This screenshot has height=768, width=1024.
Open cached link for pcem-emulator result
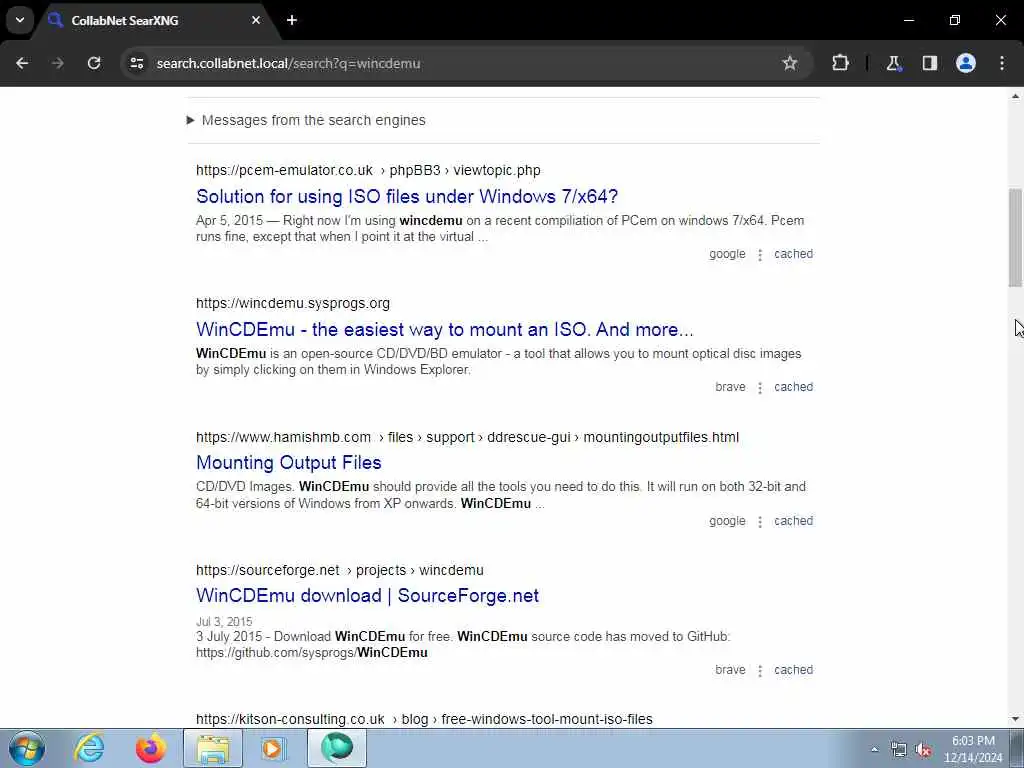pyautogui.click(x=793, y=254)
